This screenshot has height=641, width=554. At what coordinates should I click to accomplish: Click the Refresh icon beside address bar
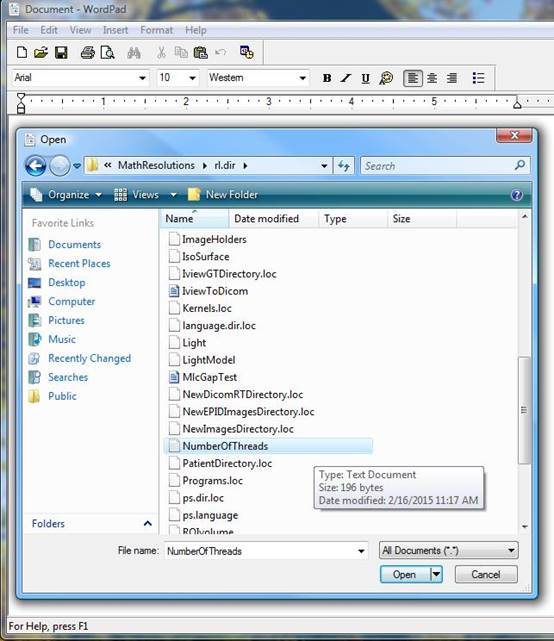coord(343,166)
